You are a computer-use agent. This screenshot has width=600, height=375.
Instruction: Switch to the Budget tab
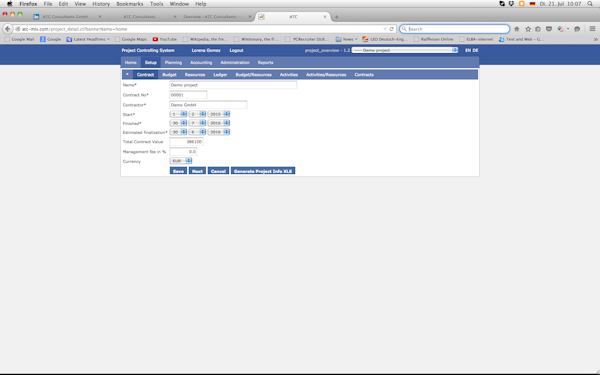coord(169,75)
